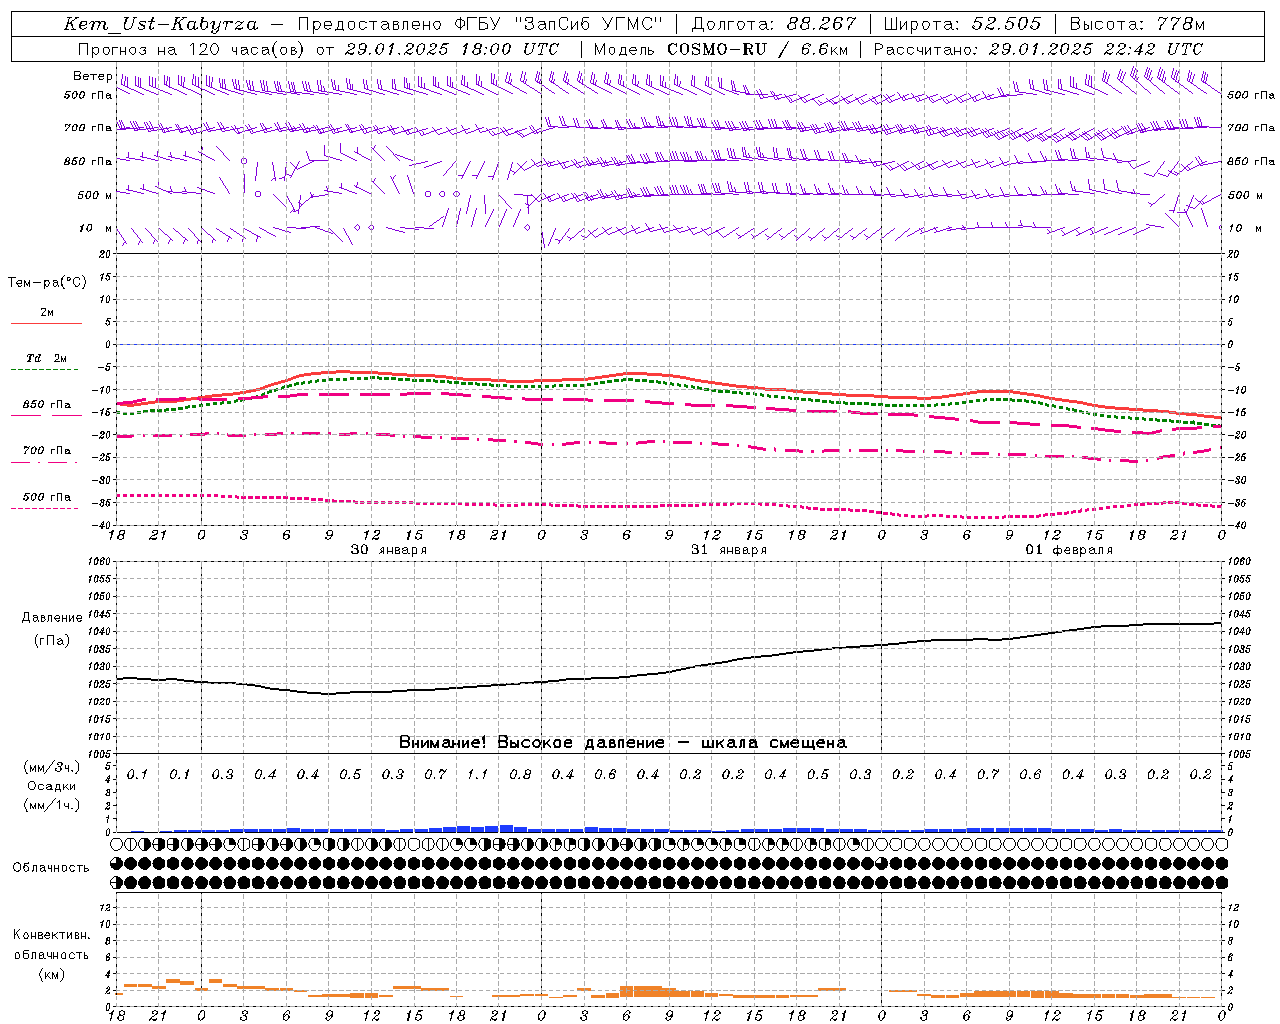Click the forecast start time 29.01.2025 18:00 UTC

452,49
